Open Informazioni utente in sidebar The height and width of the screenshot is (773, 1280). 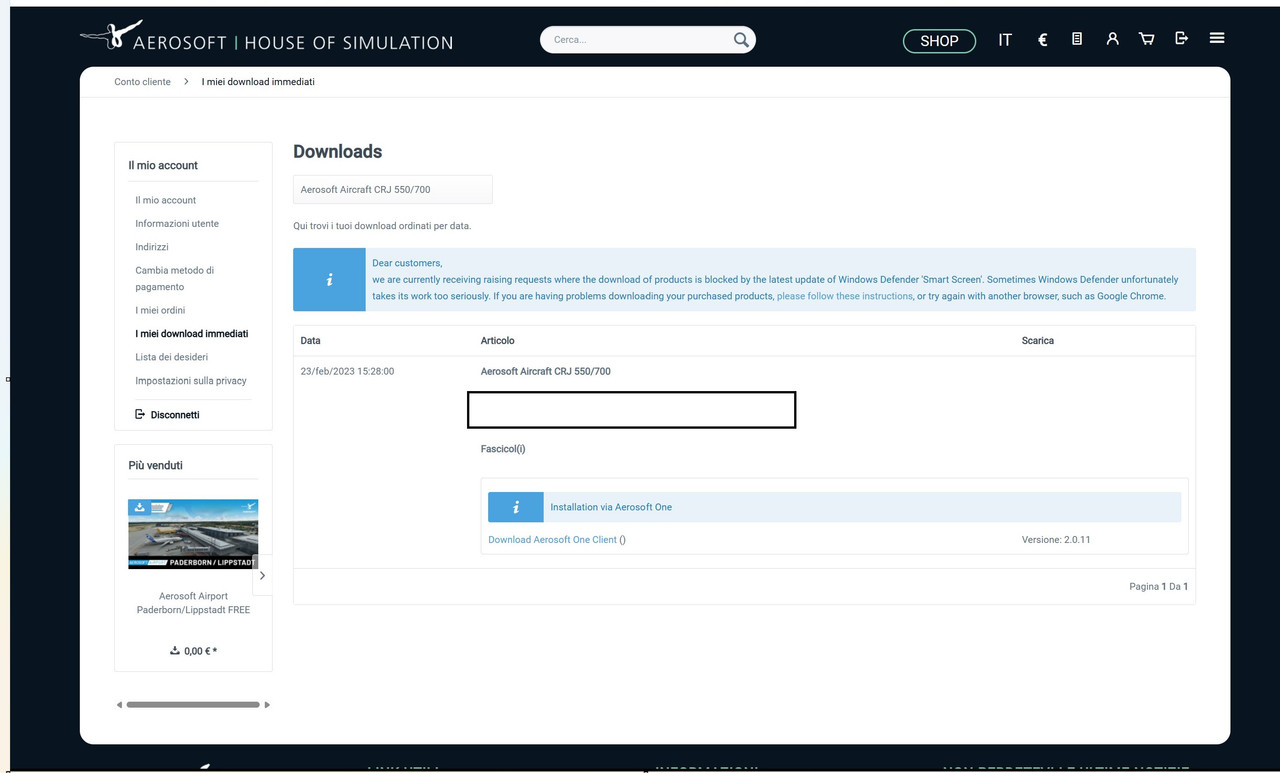click(x=177, y=223)
